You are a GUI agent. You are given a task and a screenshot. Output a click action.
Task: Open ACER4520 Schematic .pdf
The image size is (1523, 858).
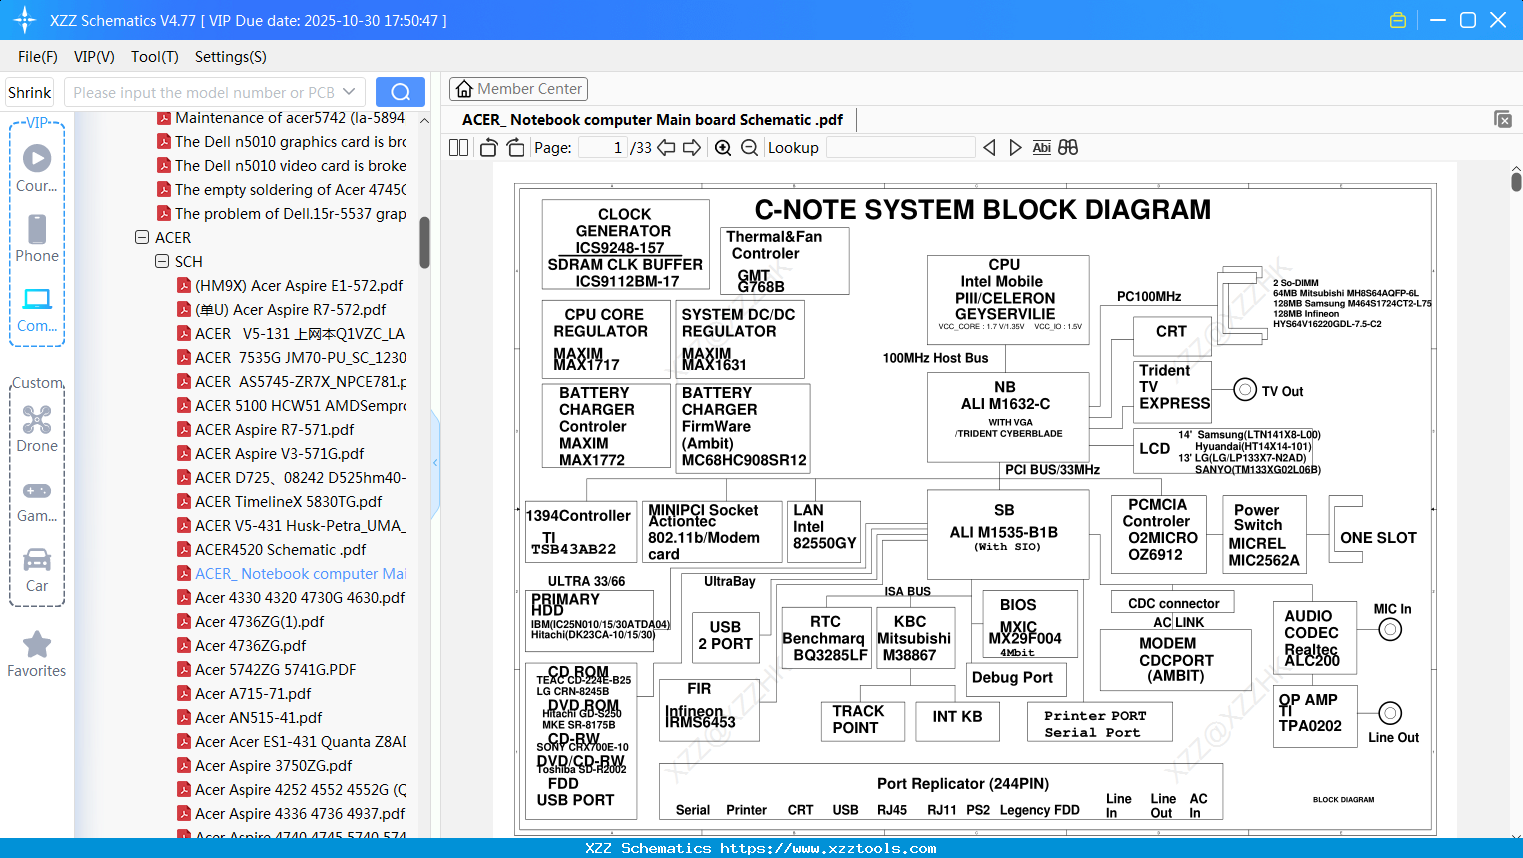(281, 550)
